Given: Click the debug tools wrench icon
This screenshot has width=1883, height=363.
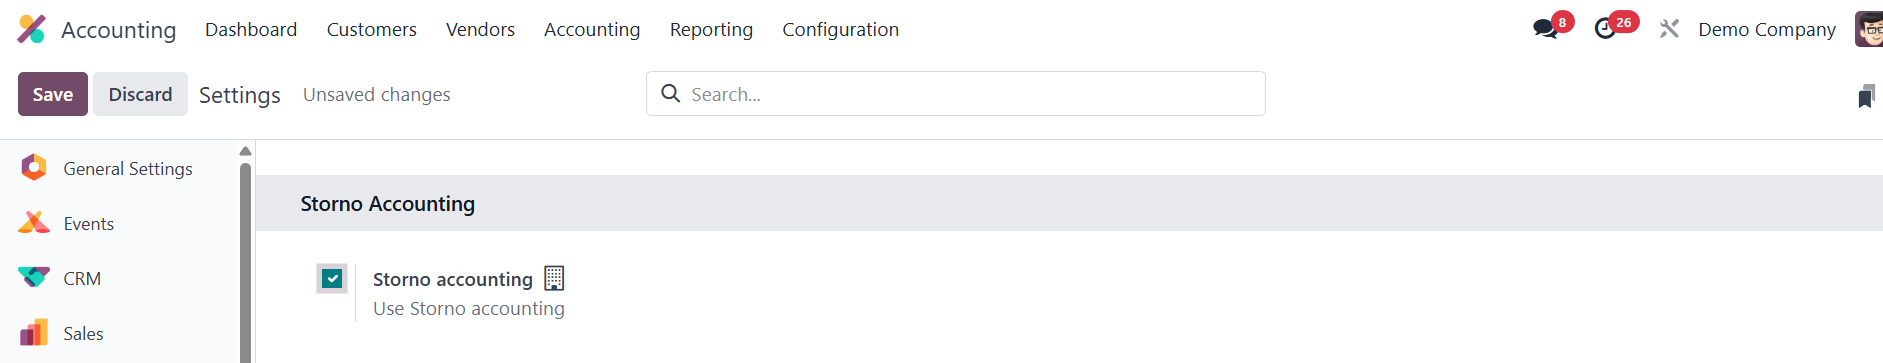Looking at the screenshot, I should [1669, 29].
